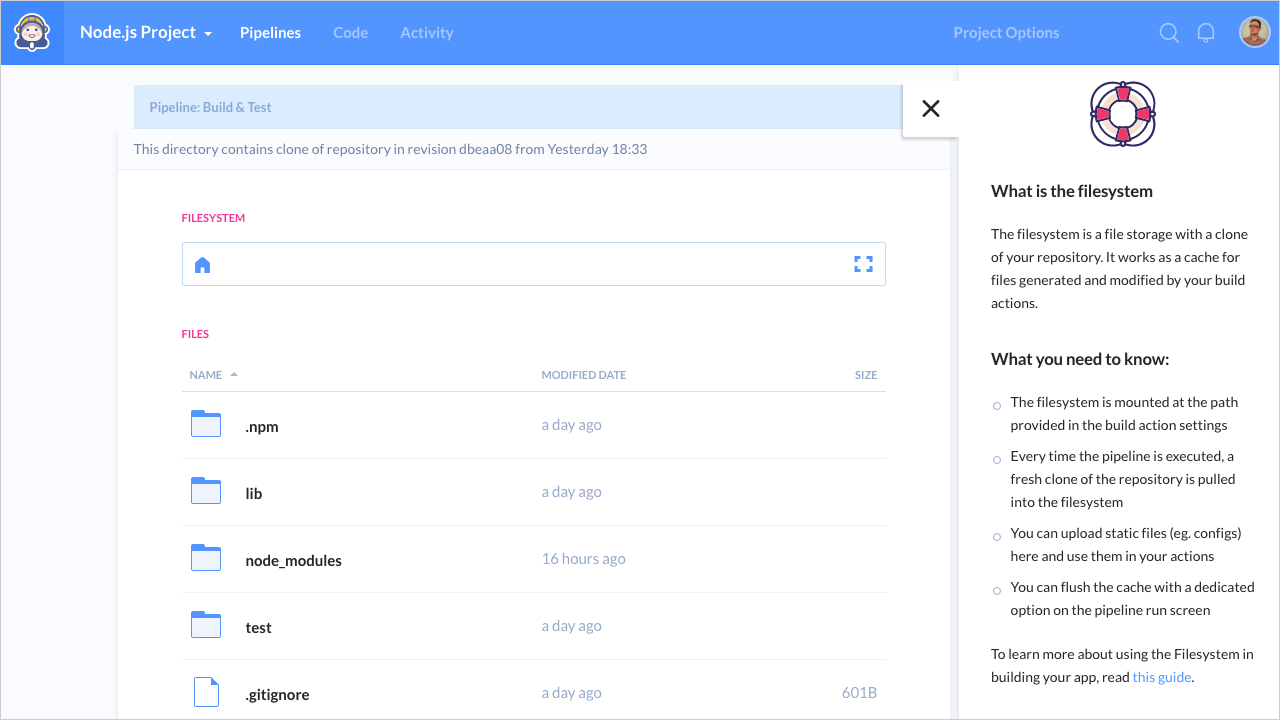This screenshot has width=1280, height=720.
Task: Open Project Options
Action: (x=1006, y=32)
